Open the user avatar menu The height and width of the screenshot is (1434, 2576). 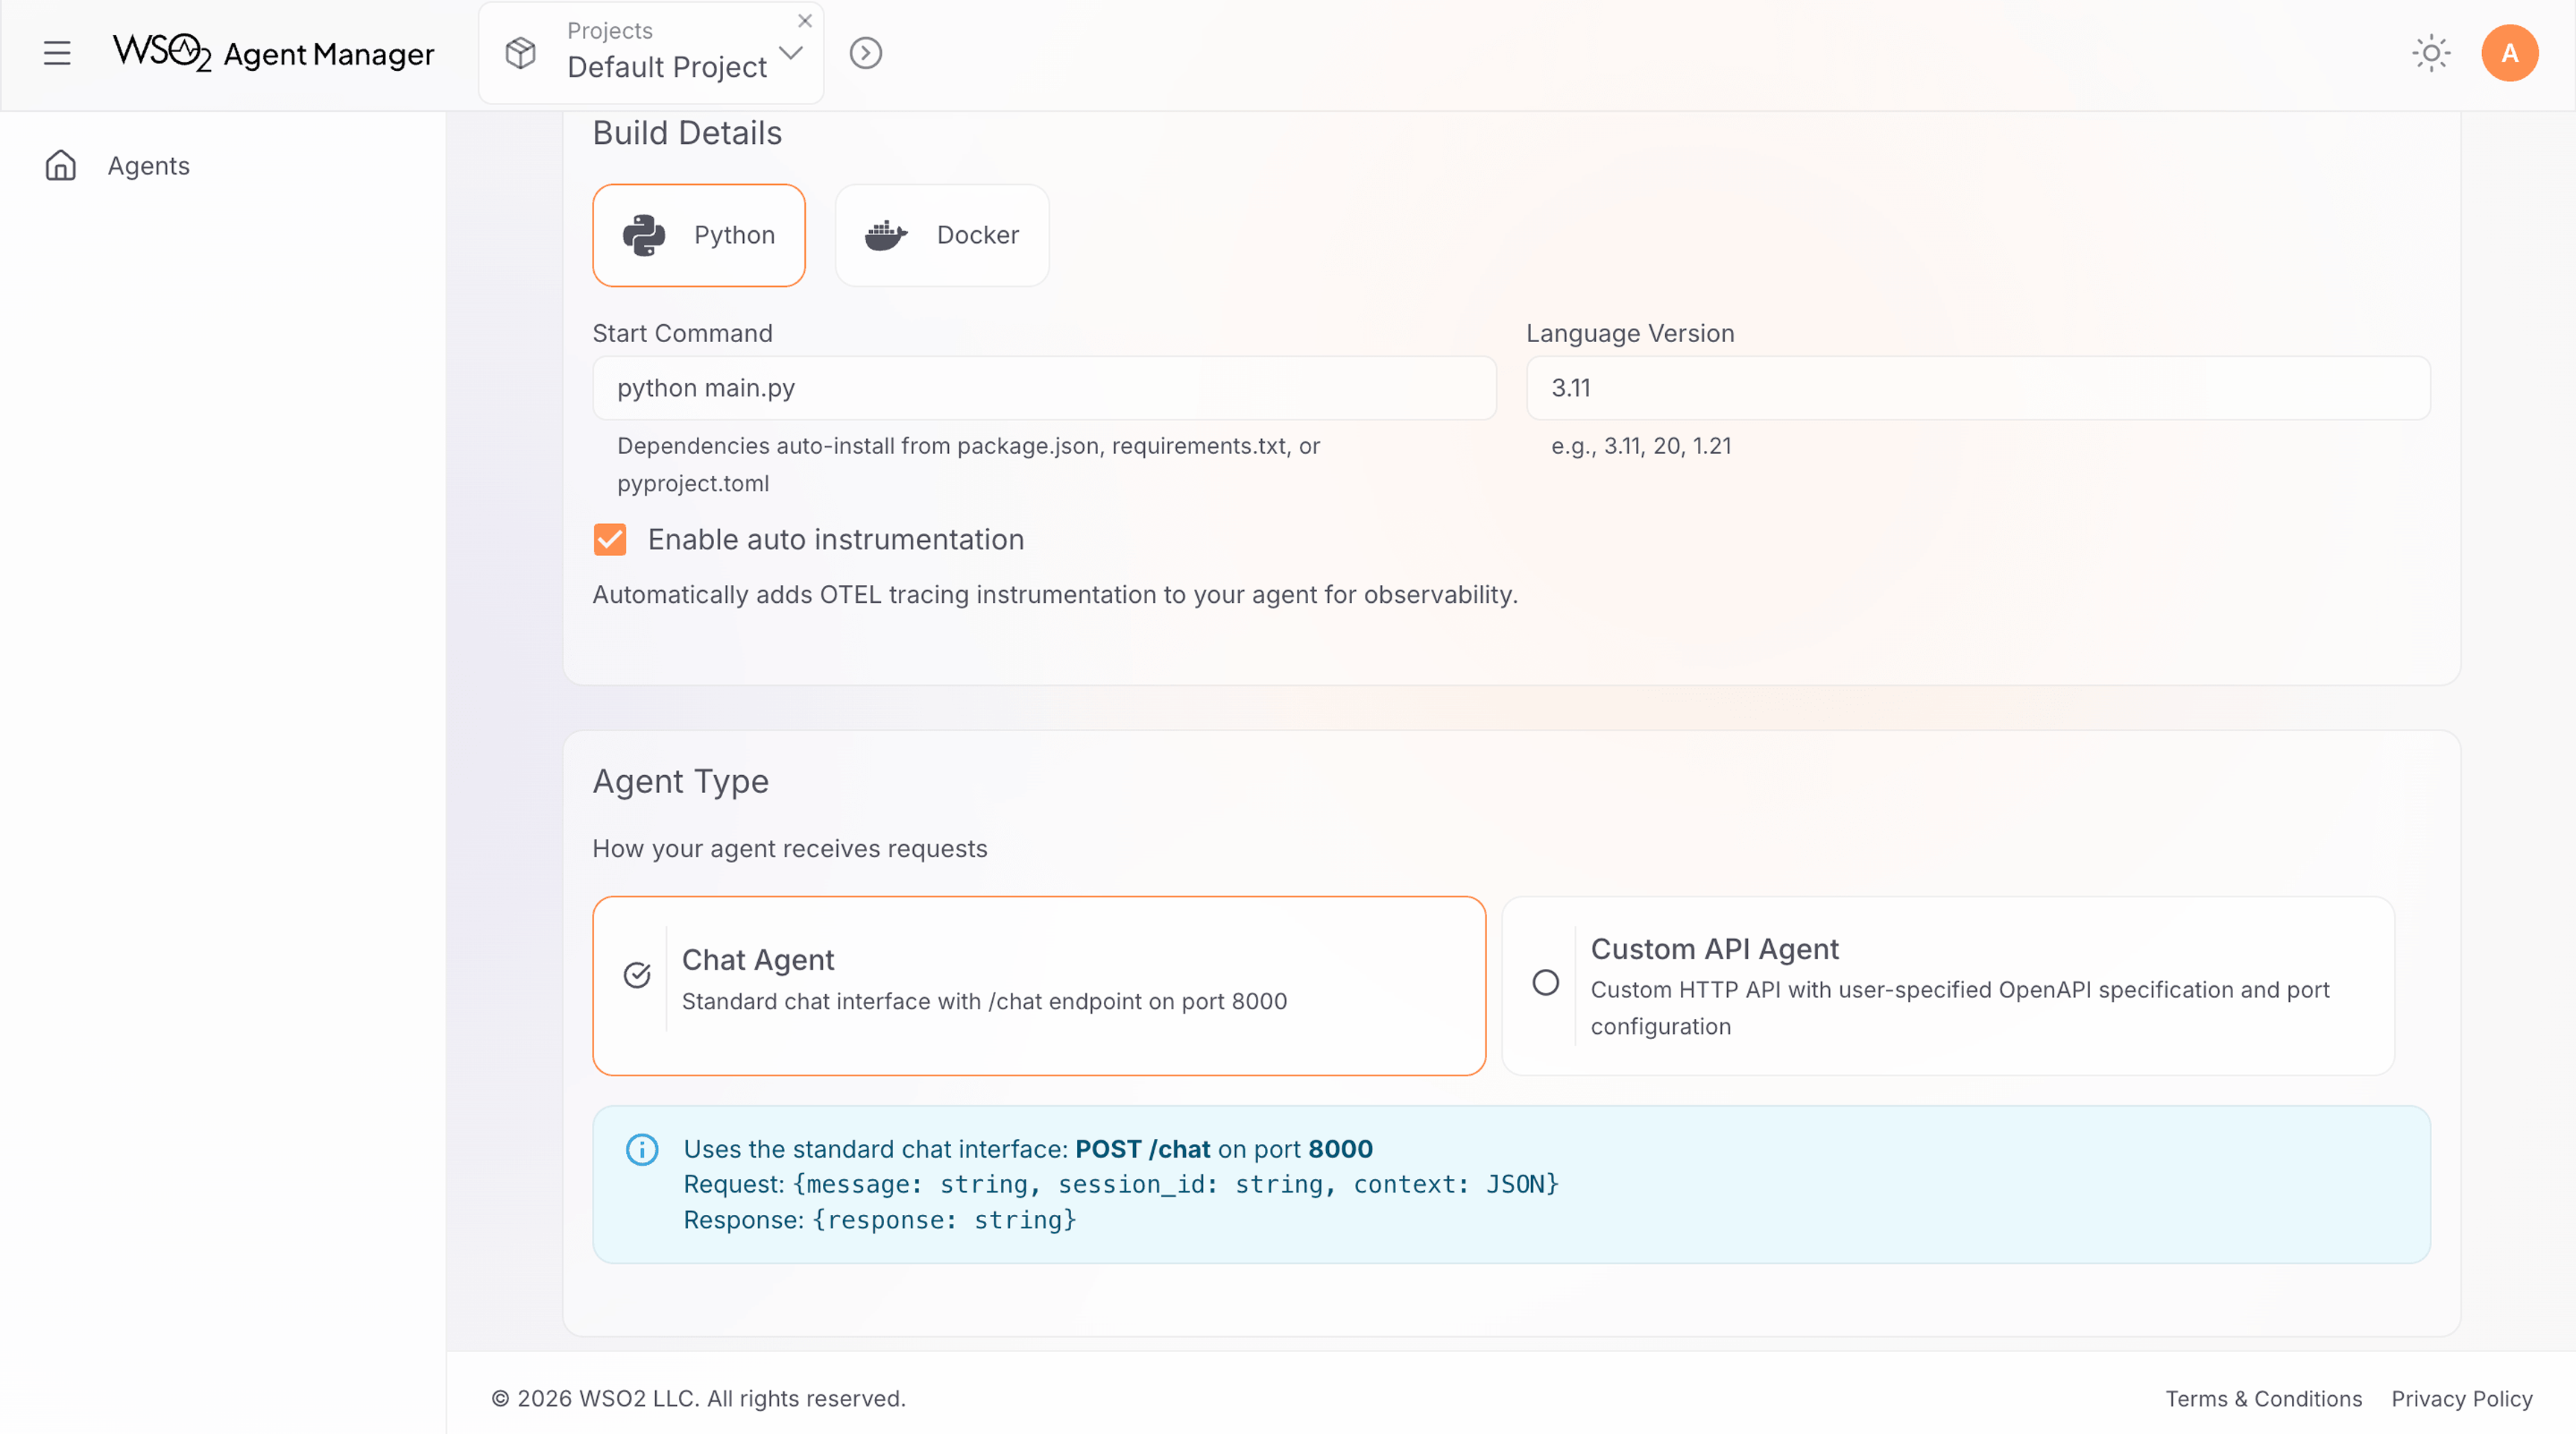pyautogui.click(x=2510, y=53)
